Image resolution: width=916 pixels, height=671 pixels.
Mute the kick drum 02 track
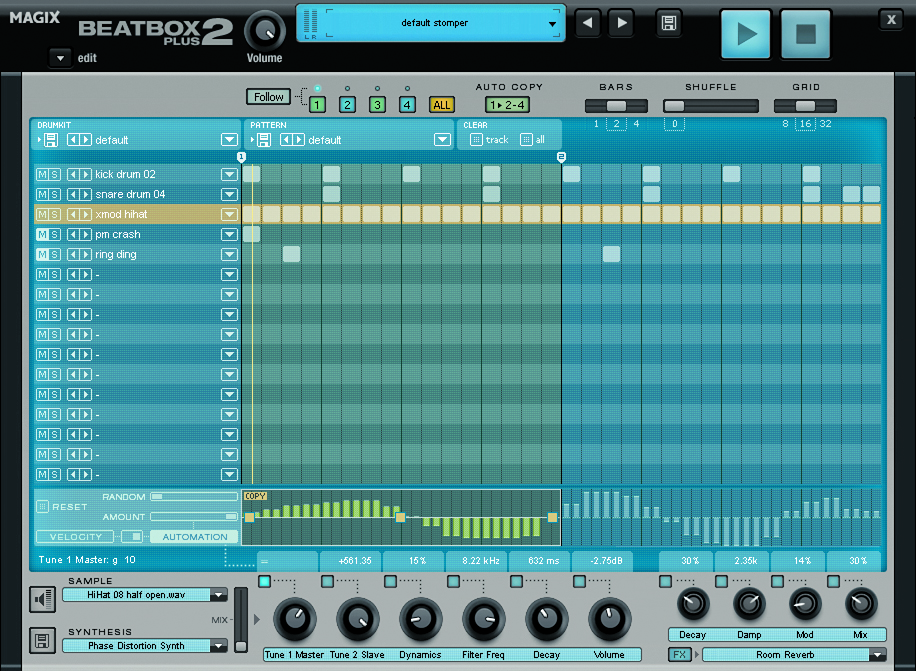(x=42, y=175)
